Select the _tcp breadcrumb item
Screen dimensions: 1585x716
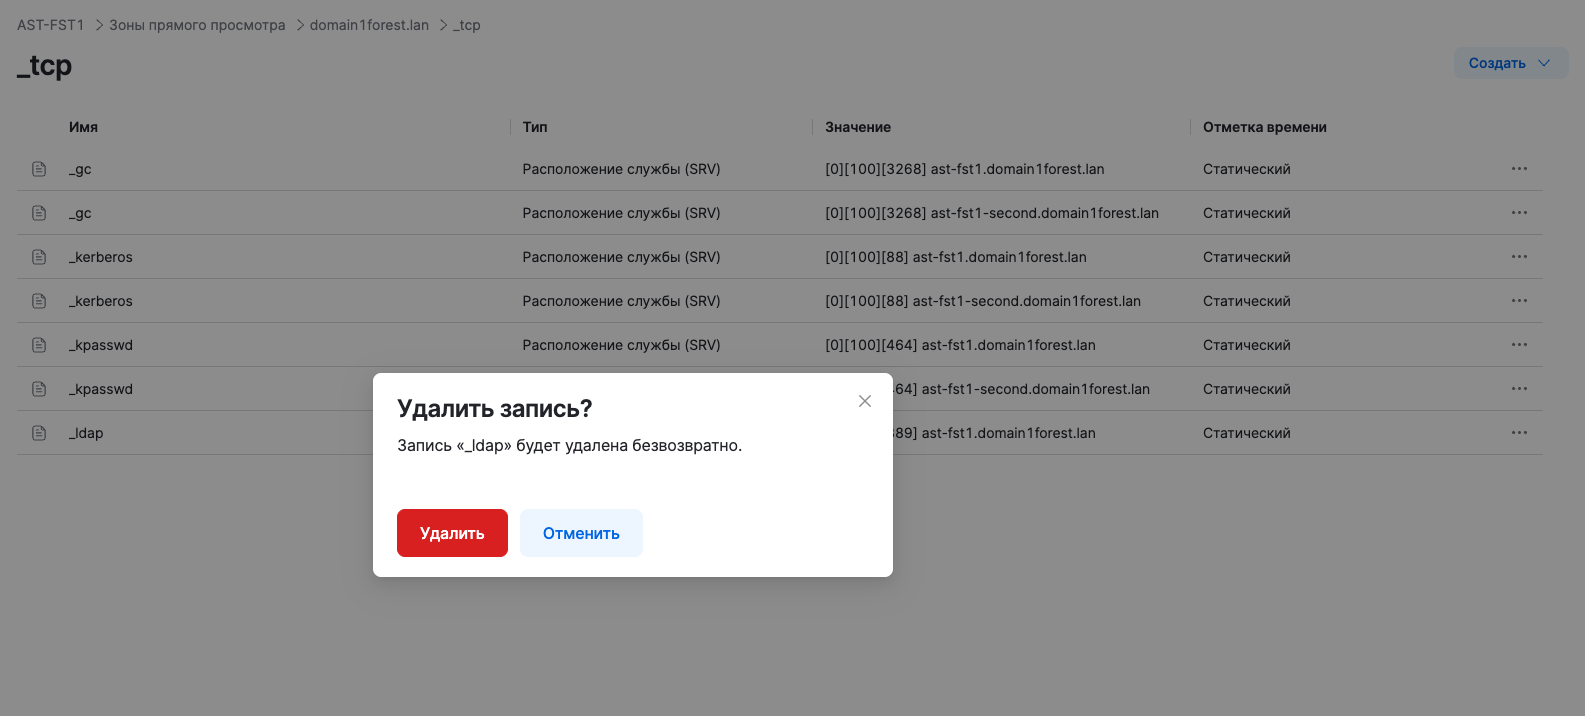467,25
